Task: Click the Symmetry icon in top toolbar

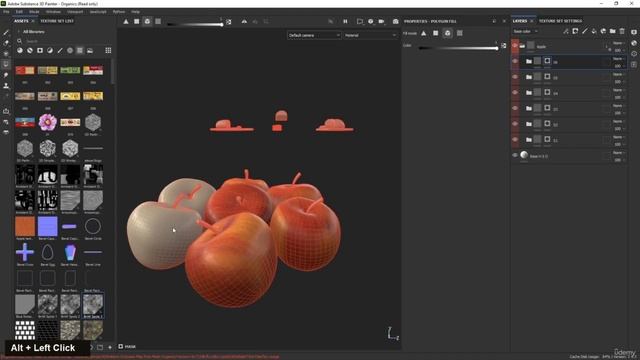Action: 244,21
